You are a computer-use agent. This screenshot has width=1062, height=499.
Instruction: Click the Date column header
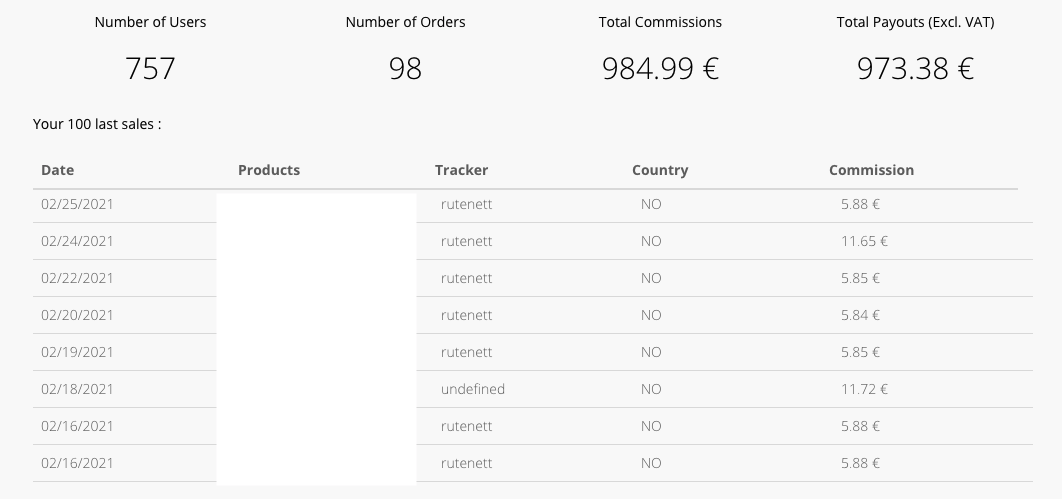[58, 170]
